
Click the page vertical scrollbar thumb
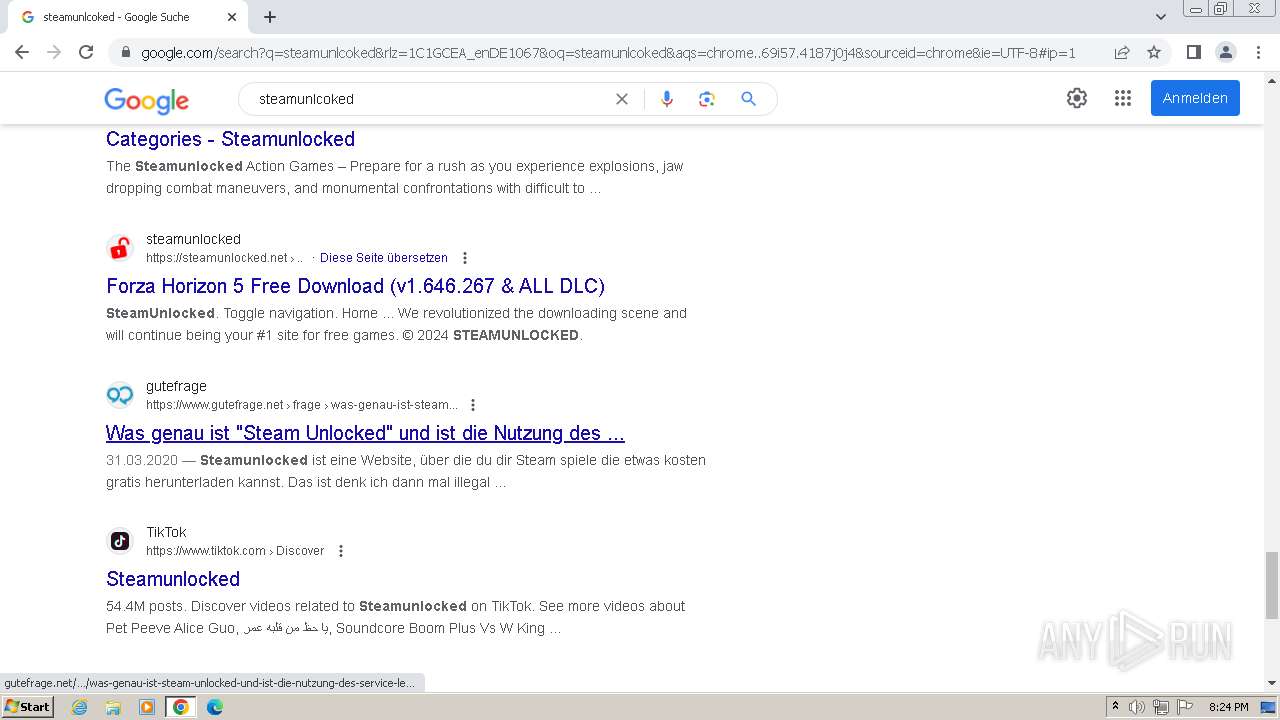[x=1272, y=585]
